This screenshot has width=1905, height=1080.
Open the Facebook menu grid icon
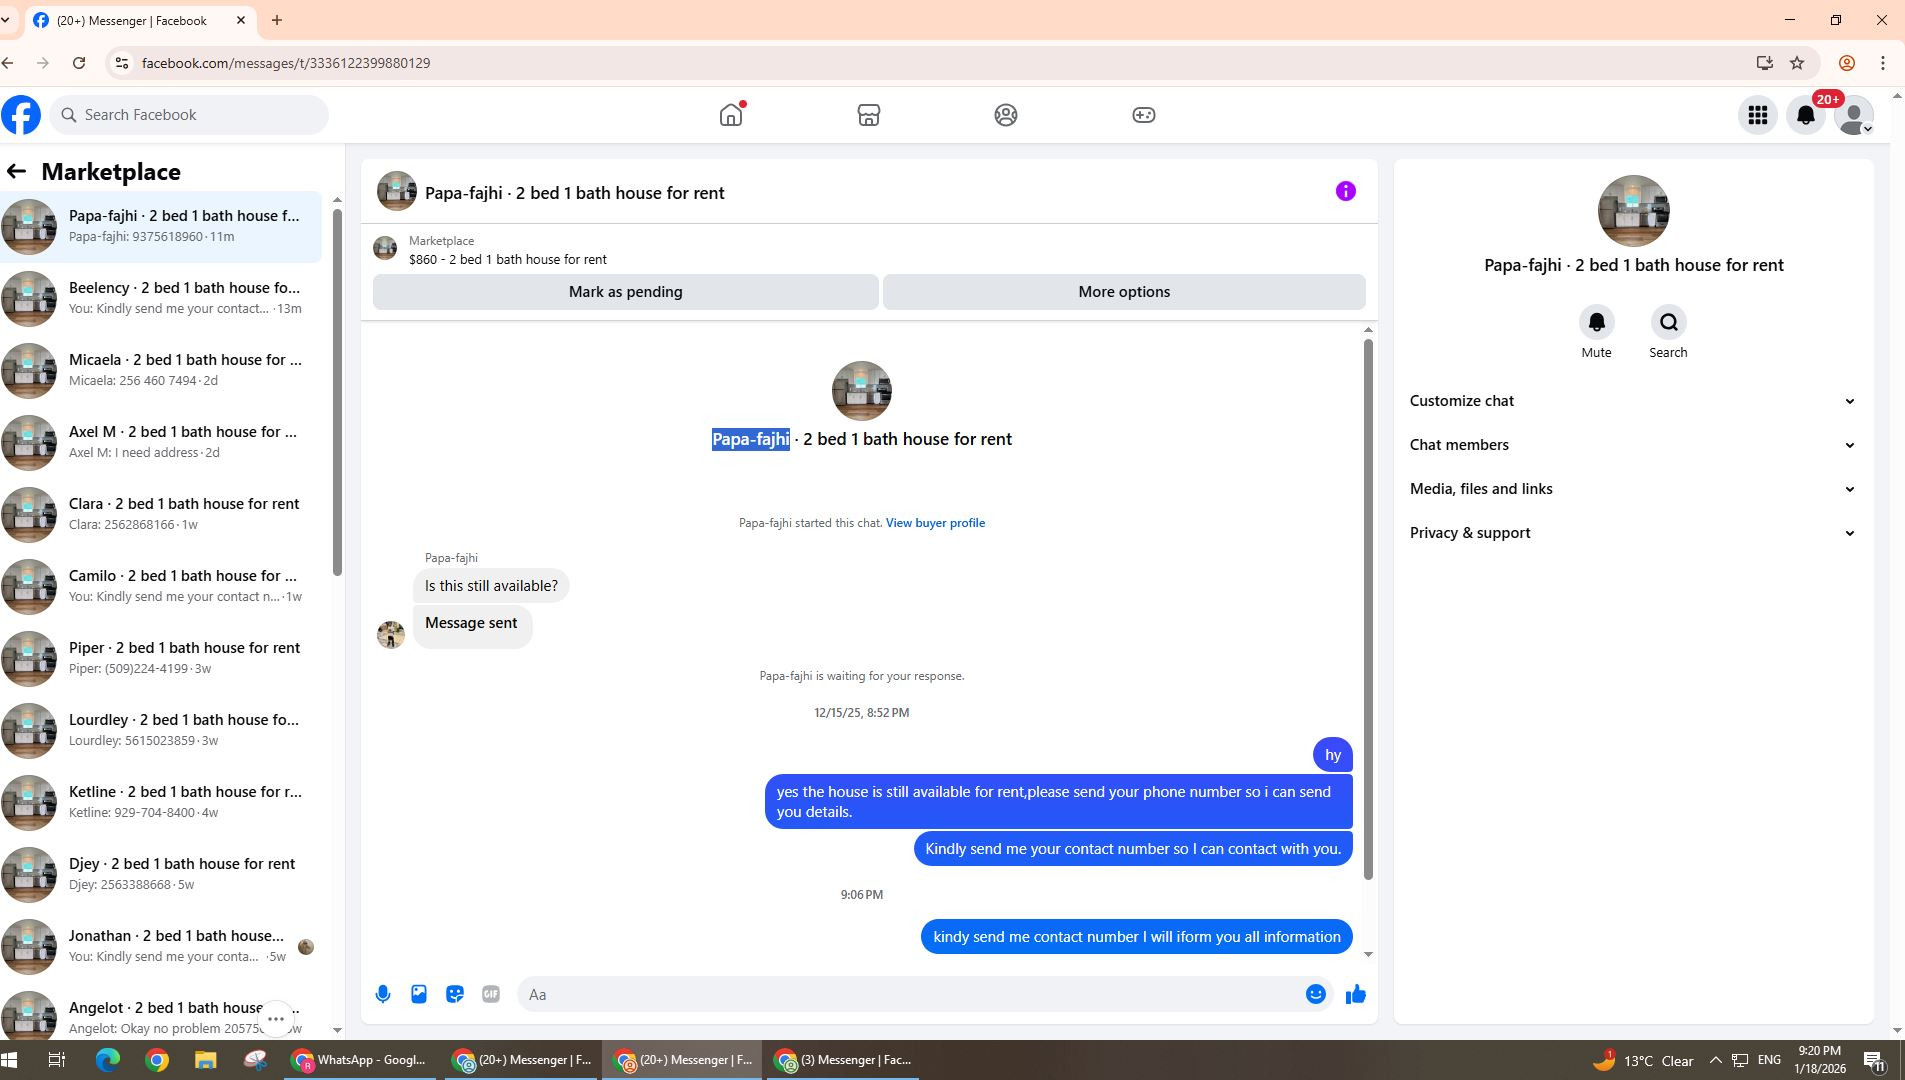click(1757, 115)
